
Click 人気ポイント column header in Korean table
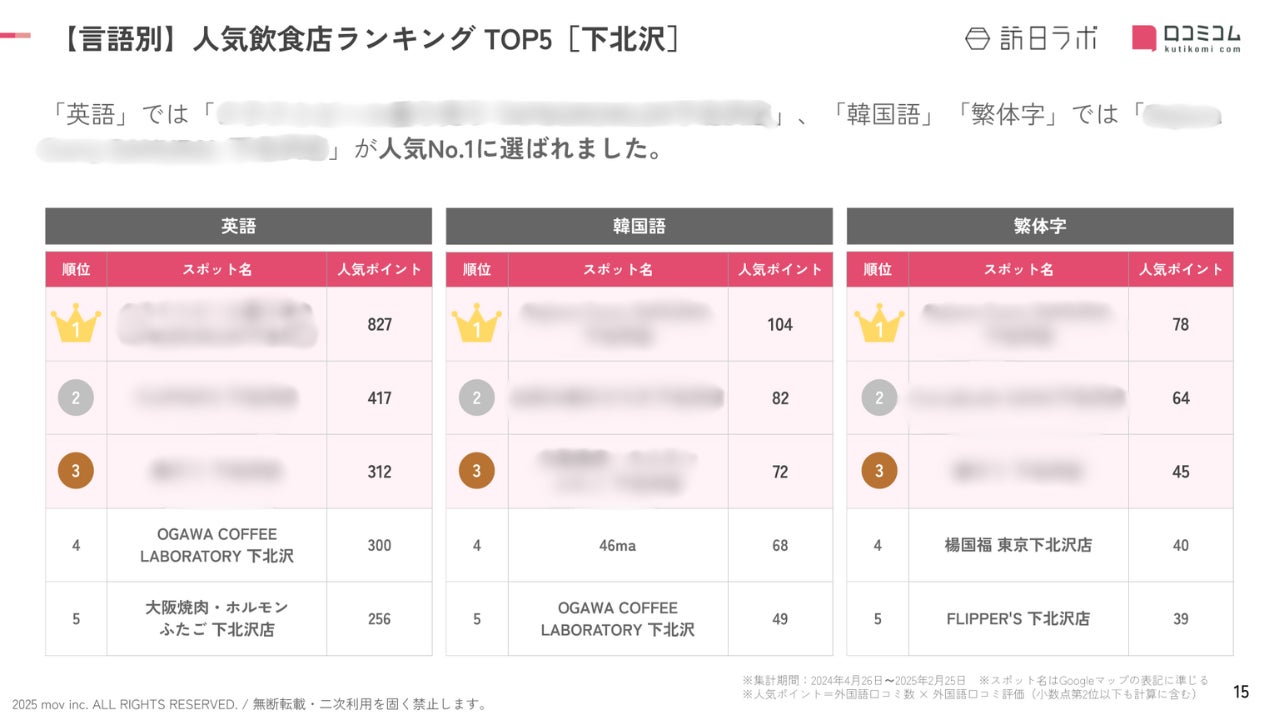pyautogui.click(x=780, y=270)
